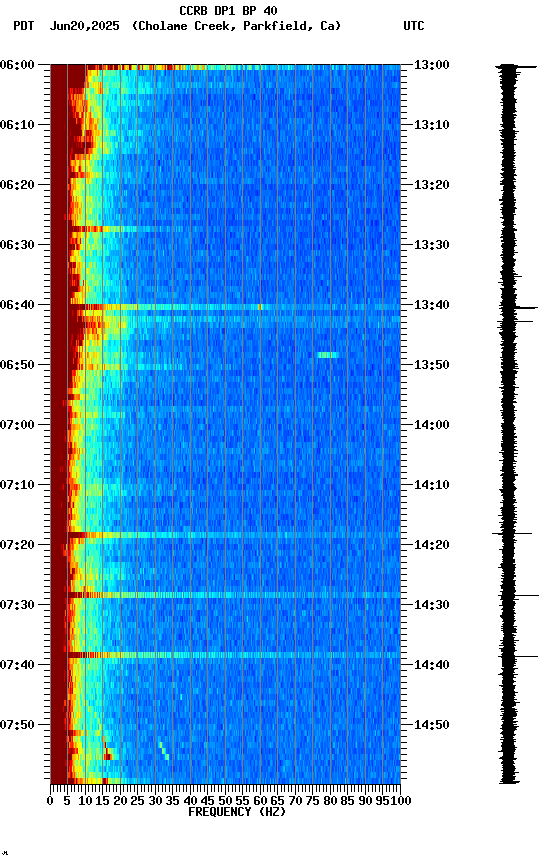The width and height of the screenshot is (552, 864).
Task: Click the 07:10 PDT time tick label
Action: pyautogui.click(x=17, y=485)
